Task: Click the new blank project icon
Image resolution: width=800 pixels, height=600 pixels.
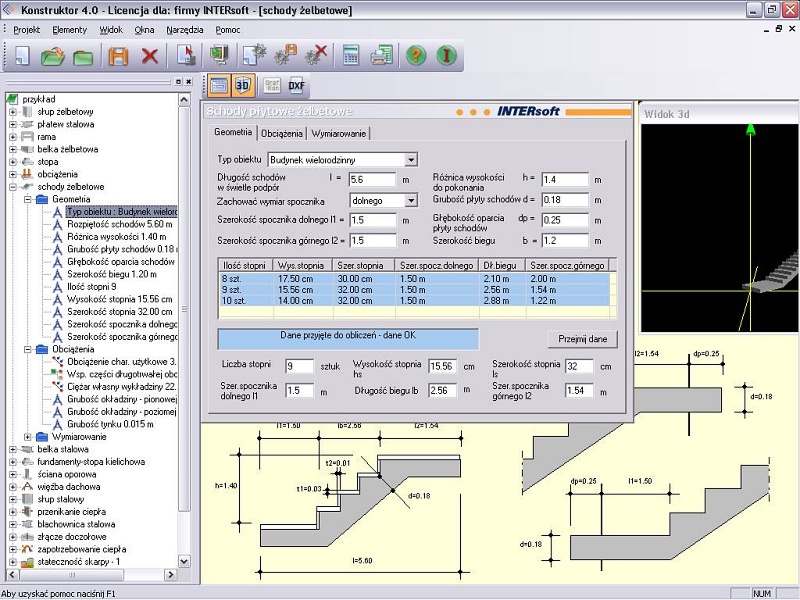Action: click(21, 55)
